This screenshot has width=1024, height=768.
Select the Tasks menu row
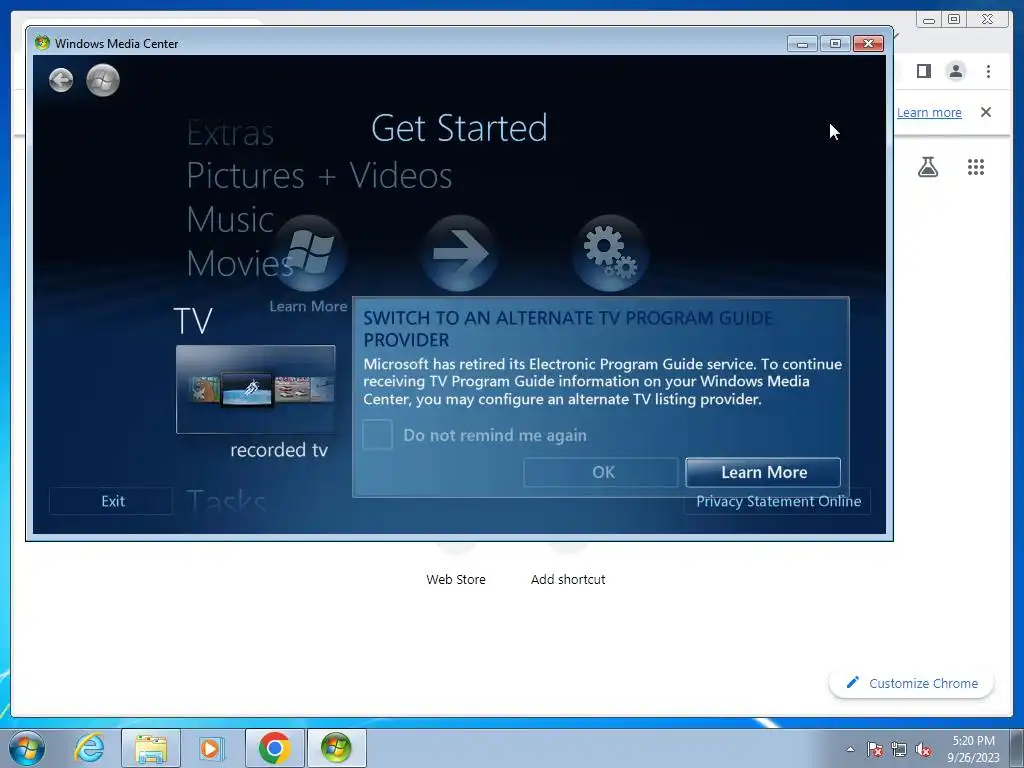tap(226, 502)
